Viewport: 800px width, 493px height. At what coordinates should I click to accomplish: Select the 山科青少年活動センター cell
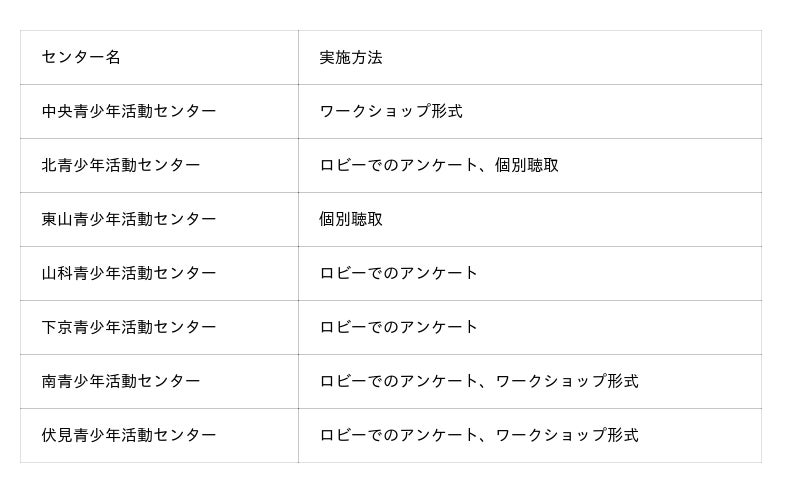[129, 273]
